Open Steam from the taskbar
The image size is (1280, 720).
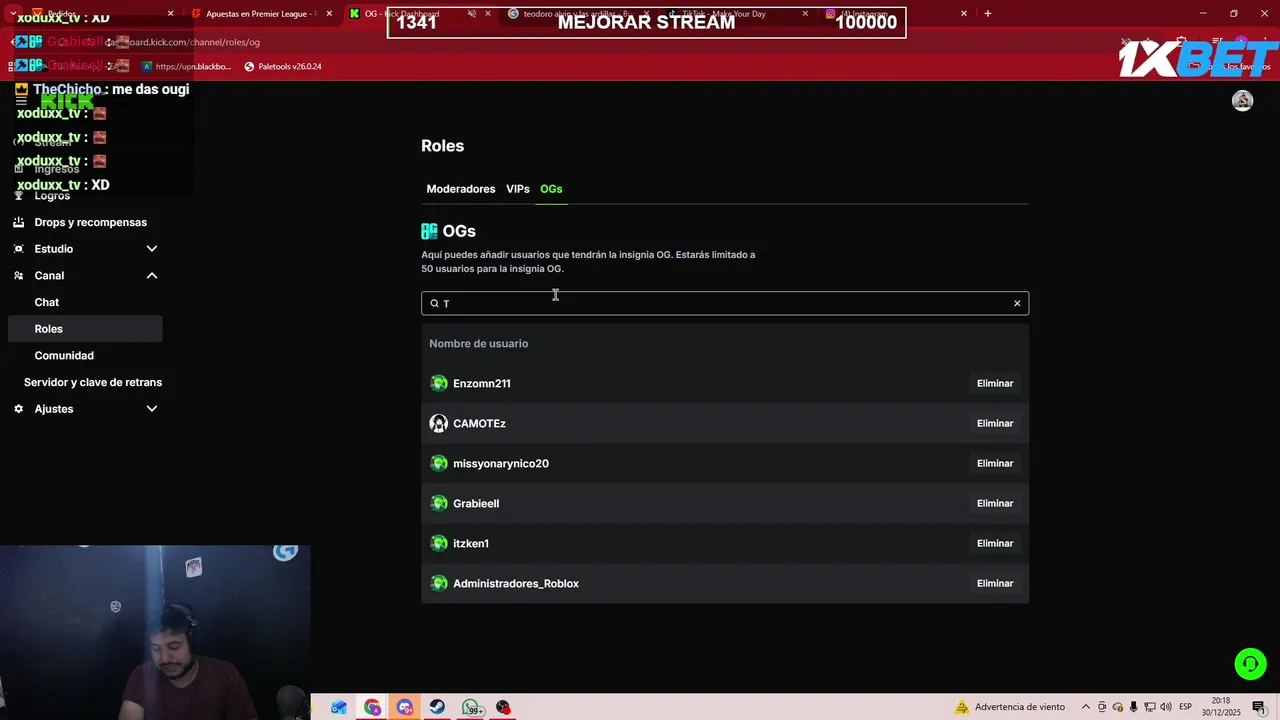[x=437, y=707]
